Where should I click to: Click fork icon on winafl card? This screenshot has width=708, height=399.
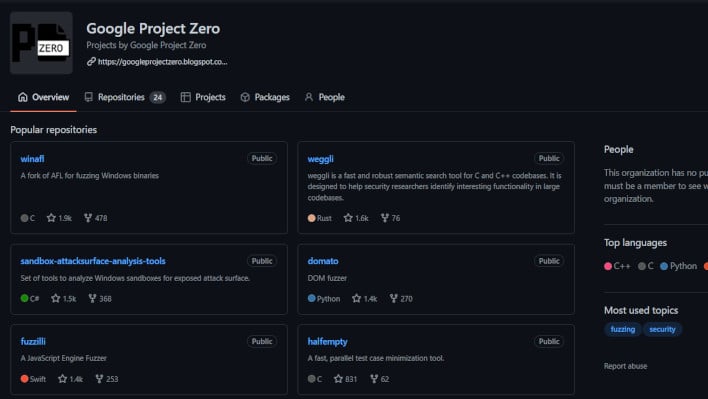tap(88, 218)
